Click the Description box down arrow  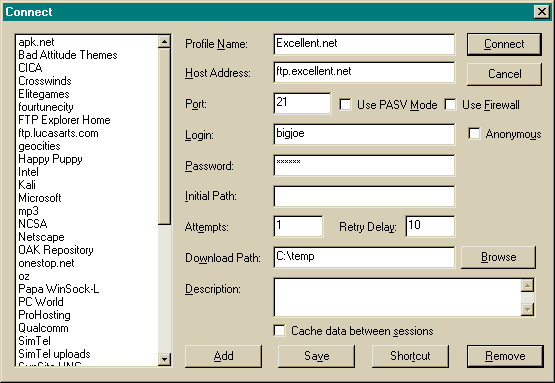(527, 309)
